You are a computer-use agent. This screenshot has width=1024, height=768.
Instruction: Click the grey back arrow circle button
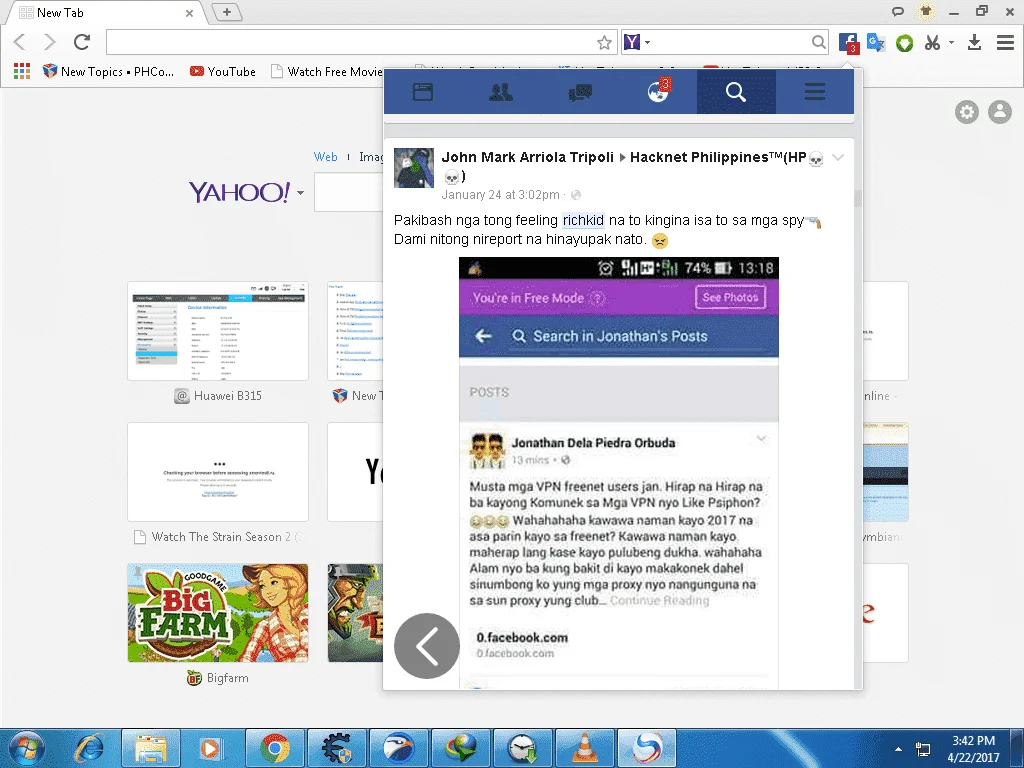click(x=427, y=646)
